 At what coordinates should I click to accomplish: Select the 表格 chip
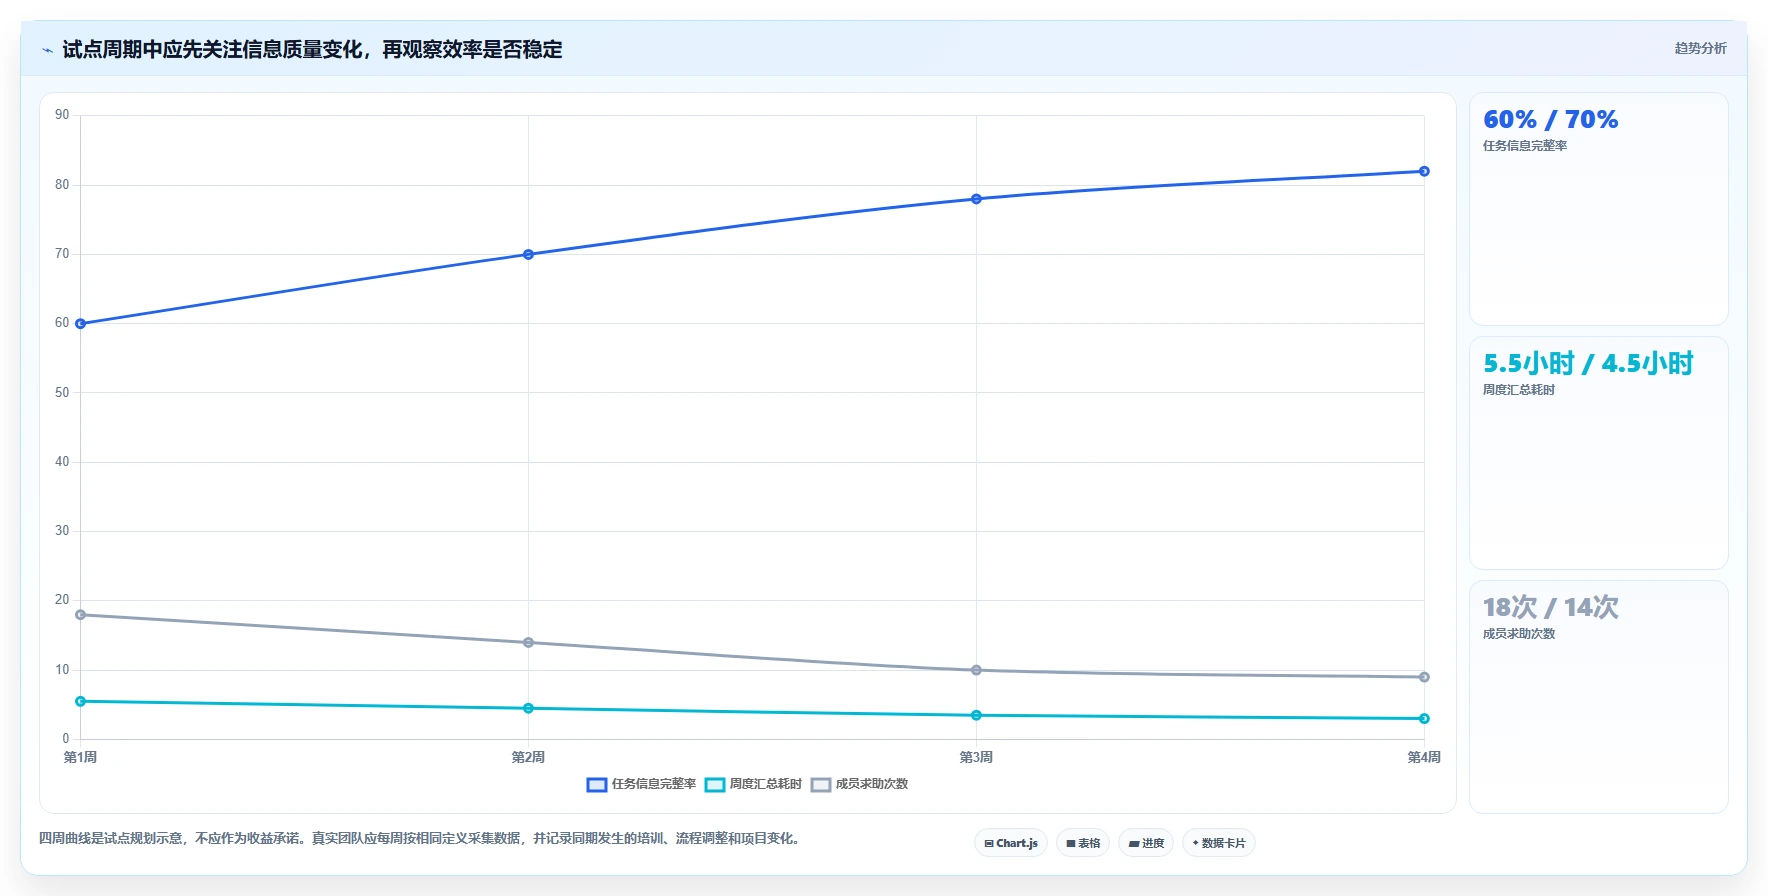1083,843
